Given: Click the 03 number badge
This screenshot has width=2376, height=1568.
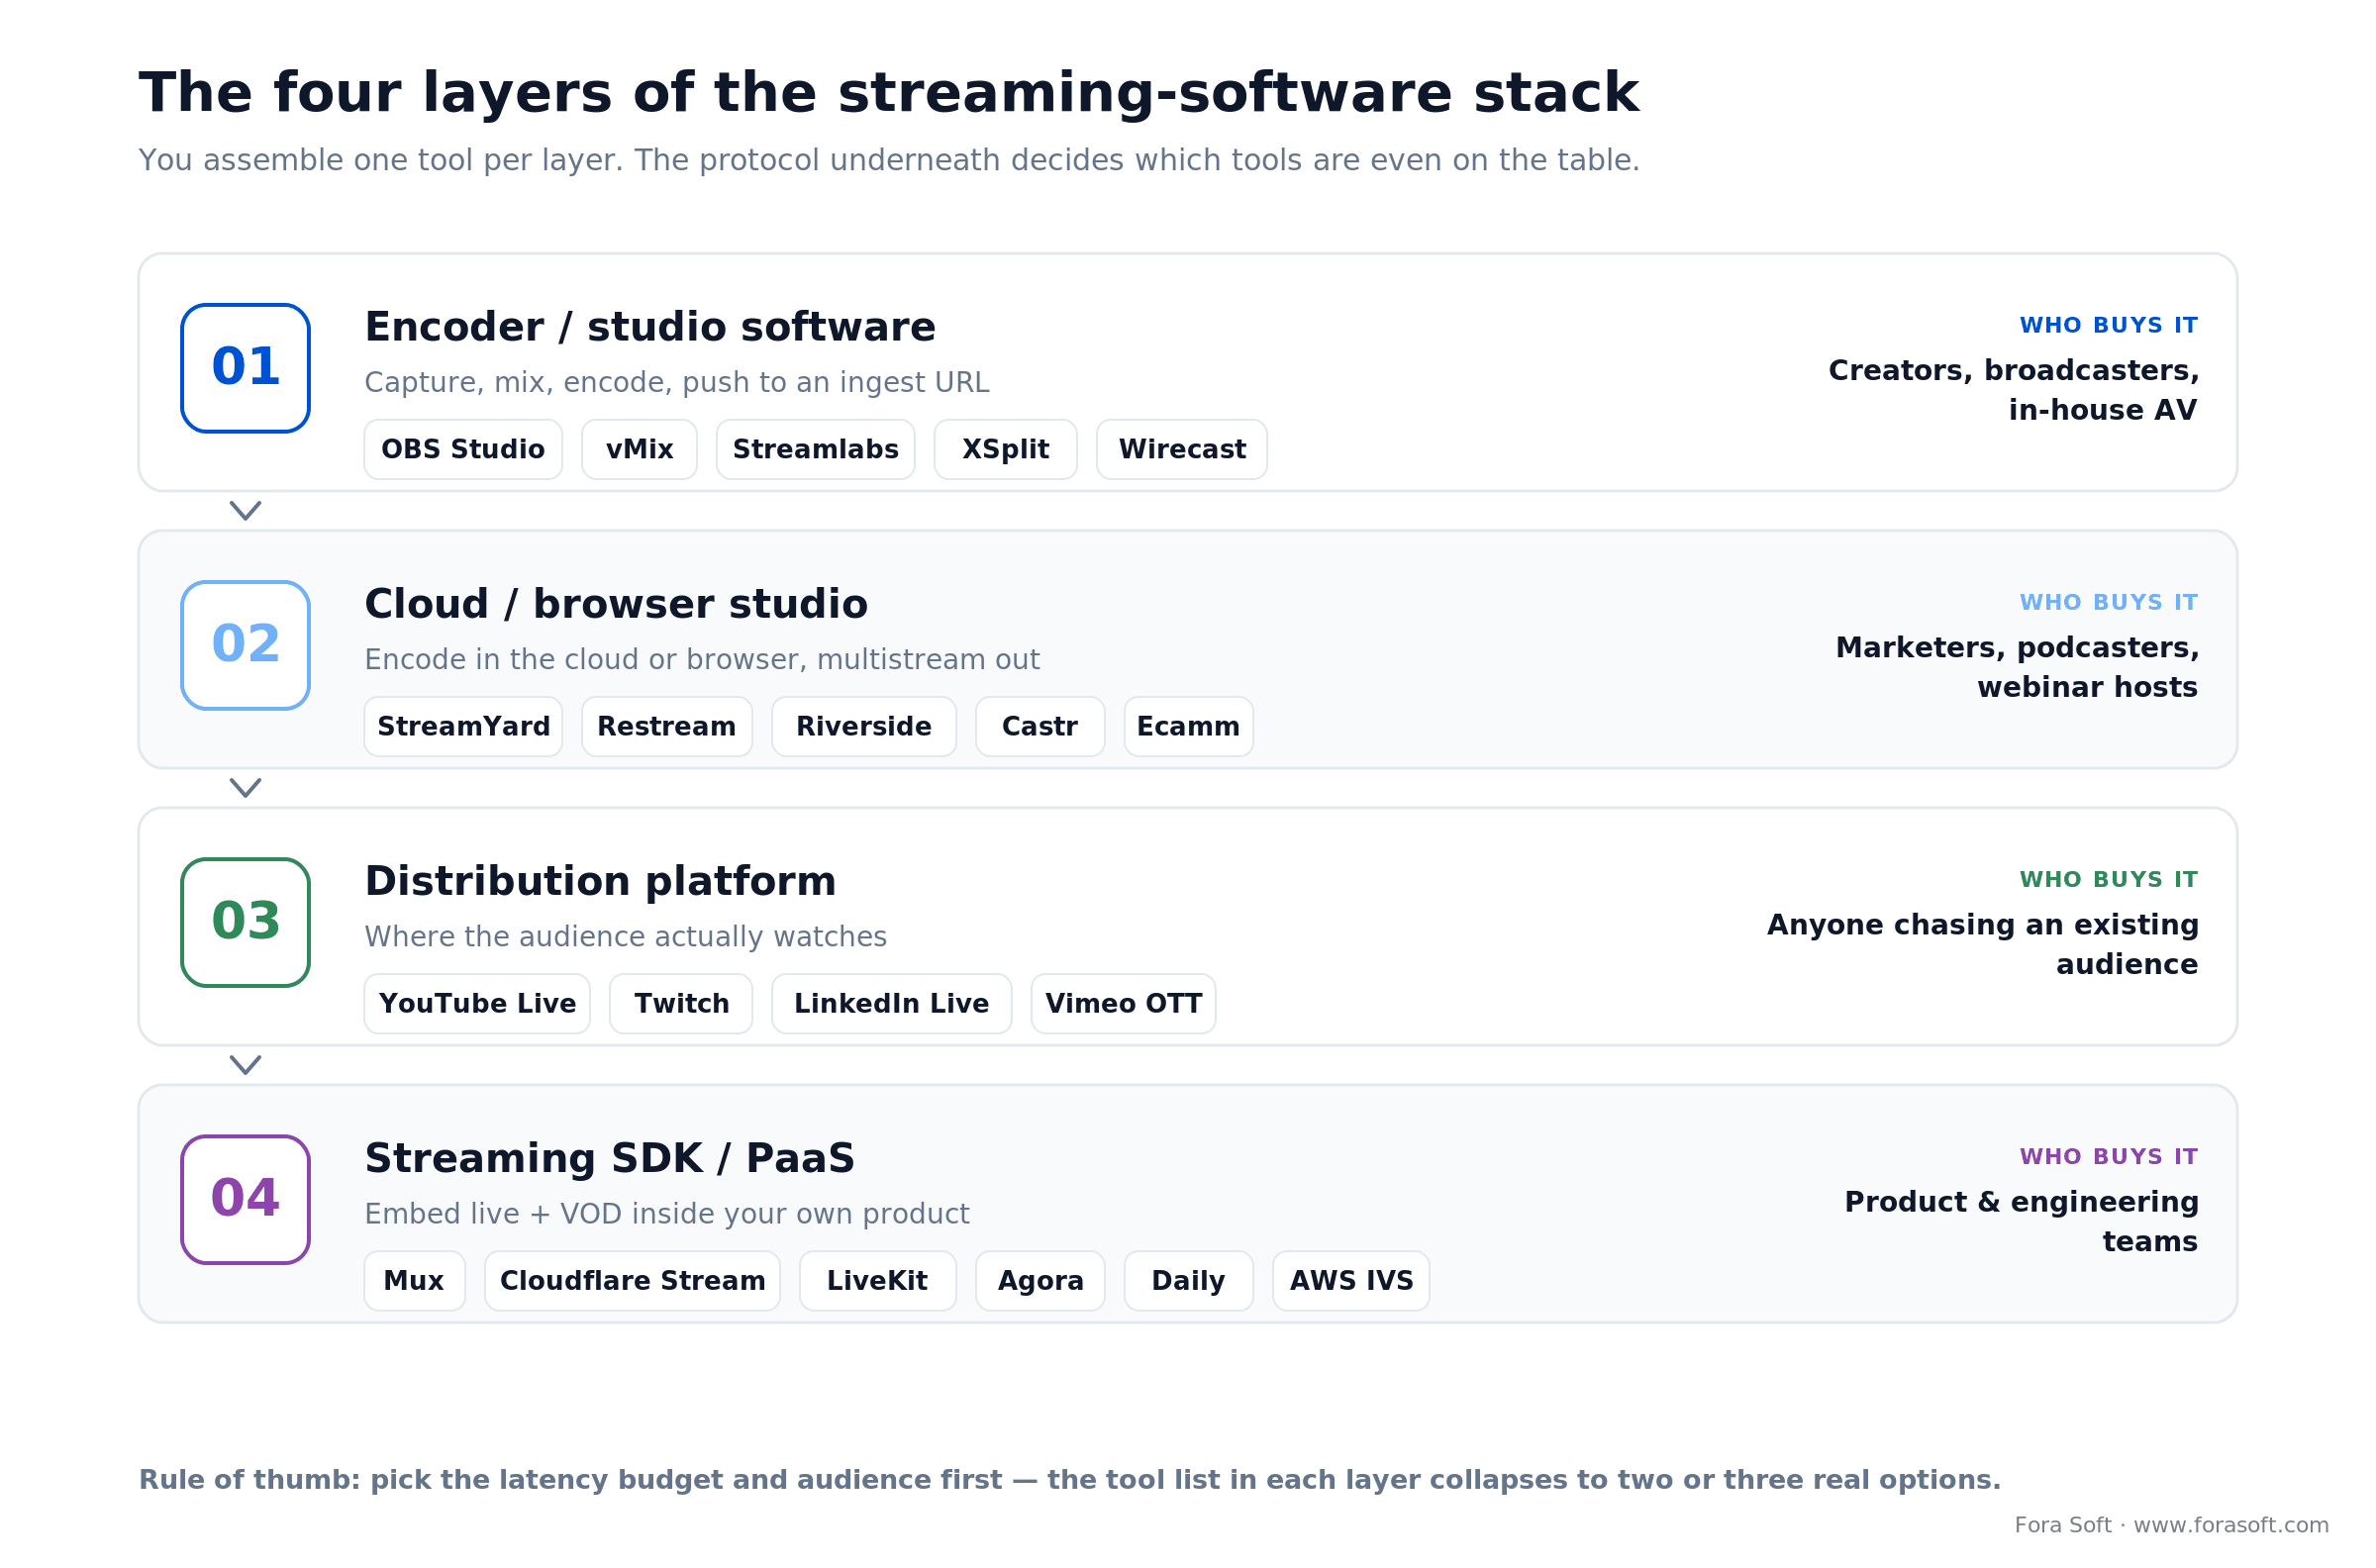Looking at the screenshot, I should click(245, 922).
